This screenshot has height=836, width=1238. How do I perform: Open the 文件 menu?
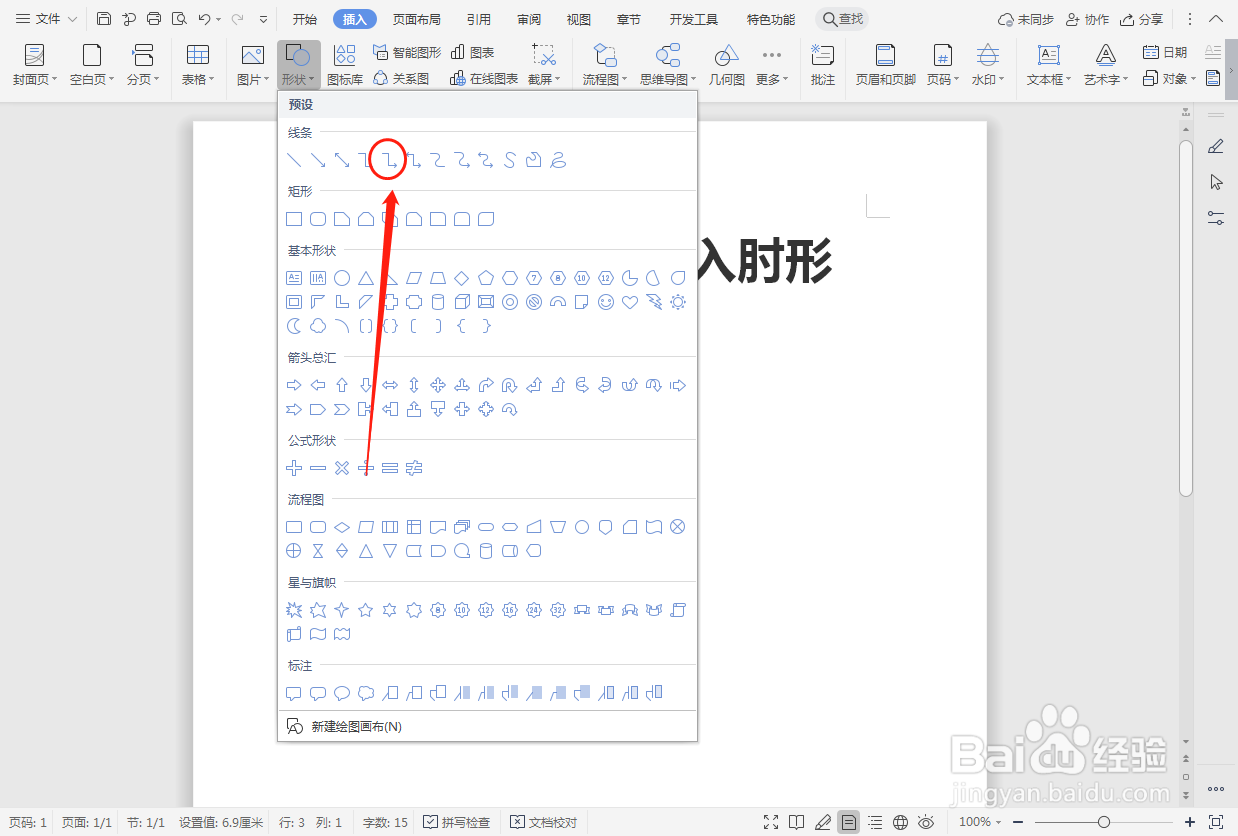click(x=46, y=19)
